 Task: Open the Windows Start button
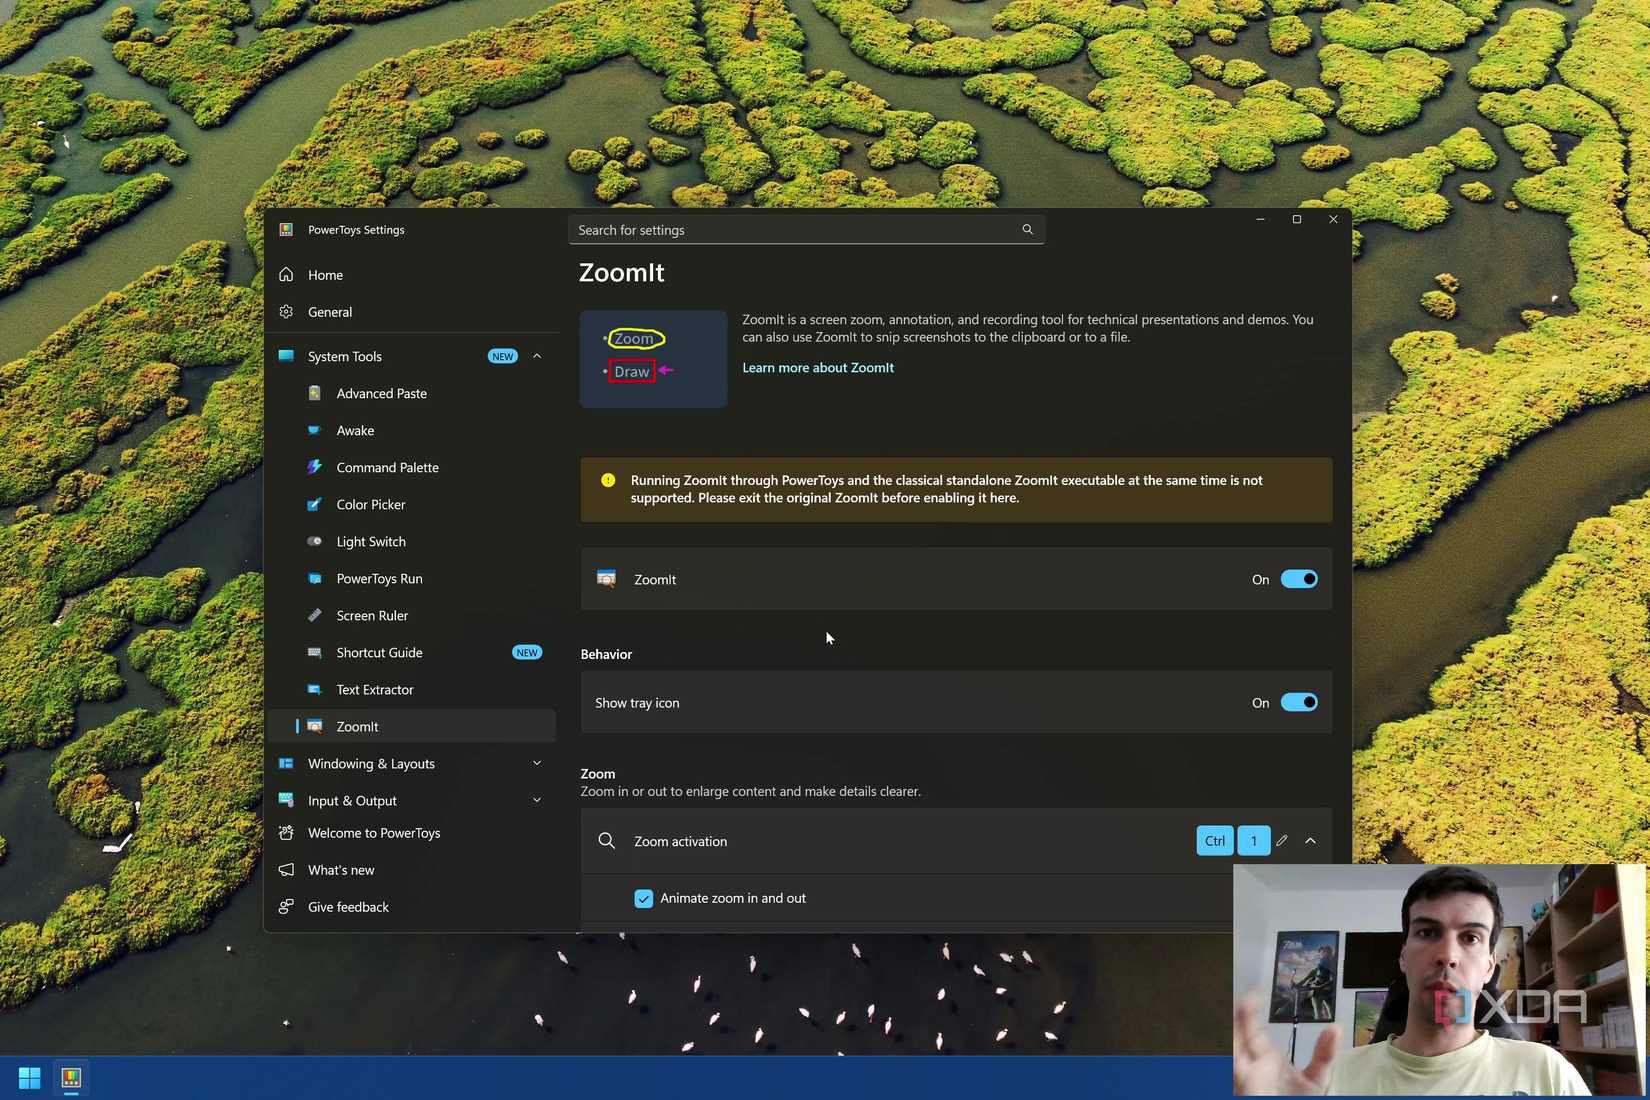click(30, 1078)
